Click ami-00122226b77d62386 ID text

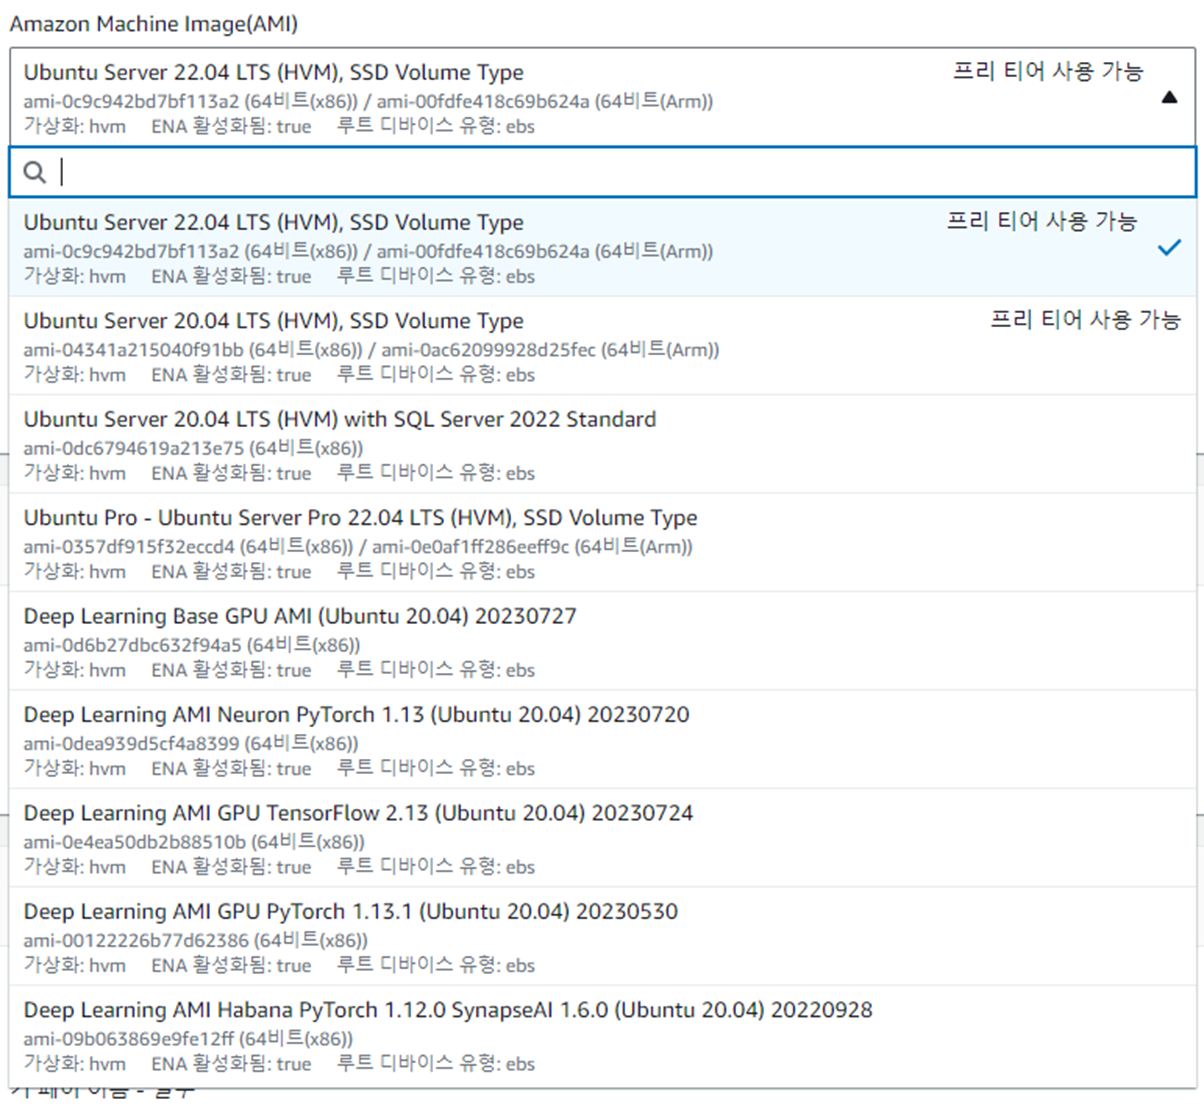tap(136, 940)
